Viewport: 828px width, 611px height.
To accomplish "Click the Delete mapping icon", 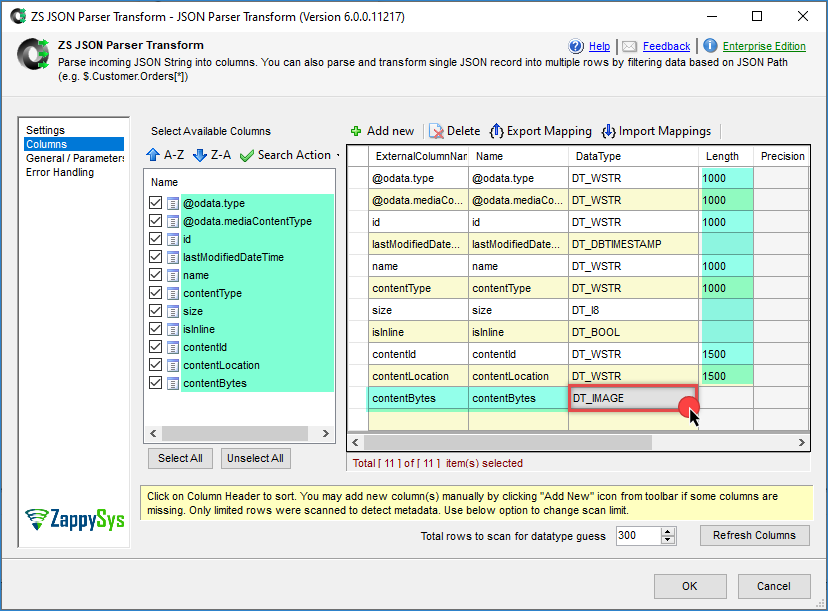I will click(x=436, y=131).
